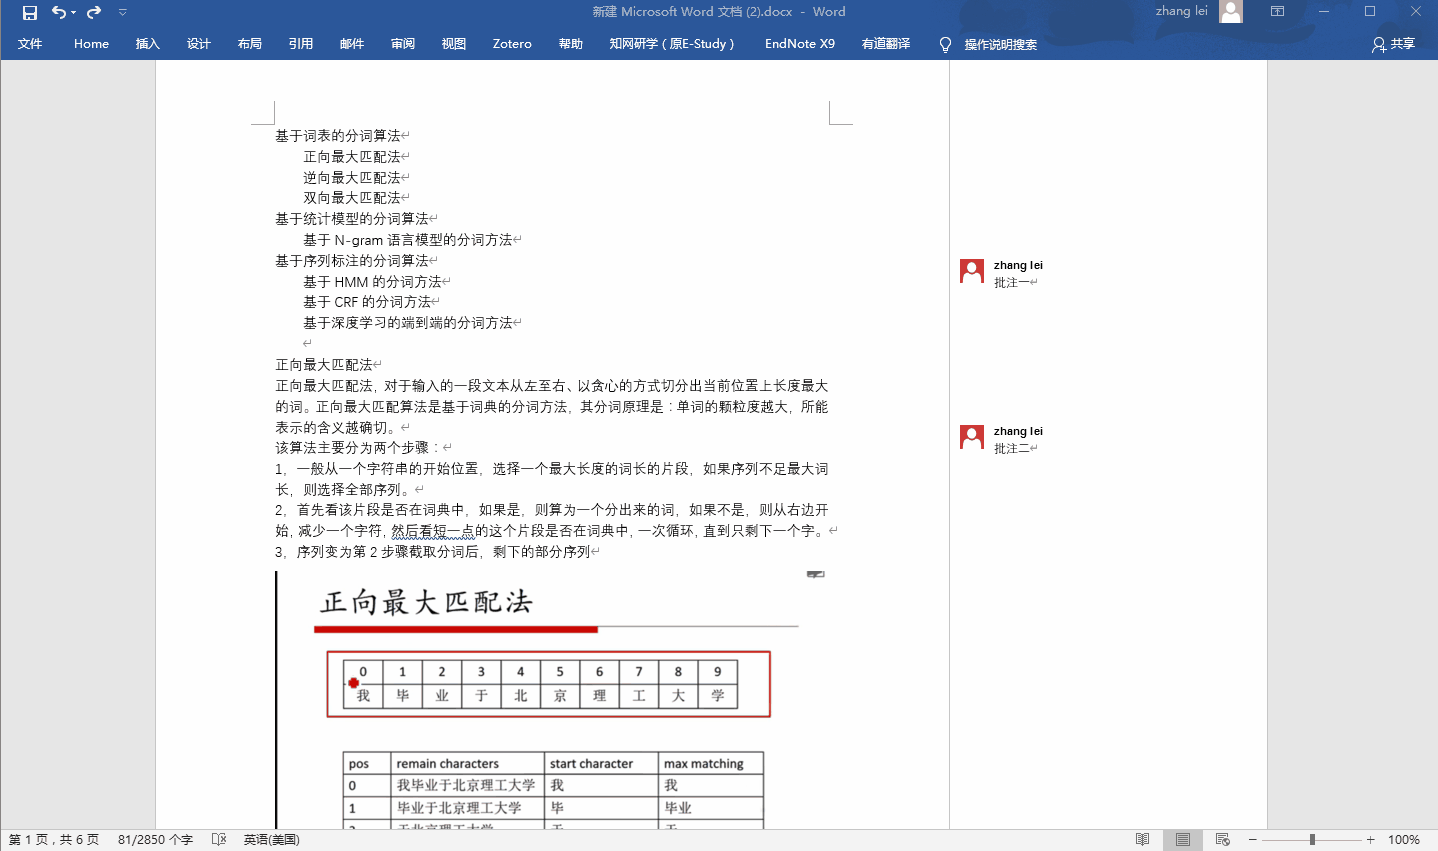Screen dimensions: 1438x851
Task: Click table header max matching
Action: [x=704, y=764]
